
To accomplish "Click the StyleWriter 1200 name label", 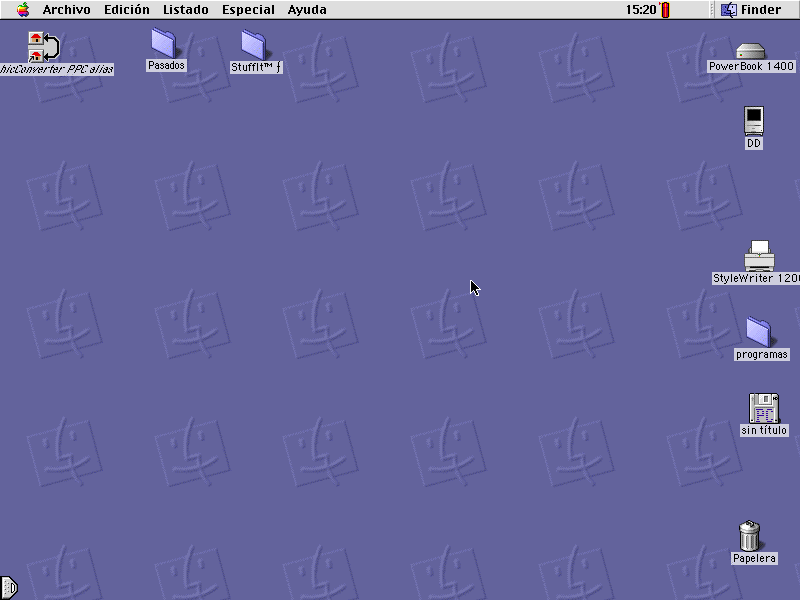I will (x=756, y=278).
